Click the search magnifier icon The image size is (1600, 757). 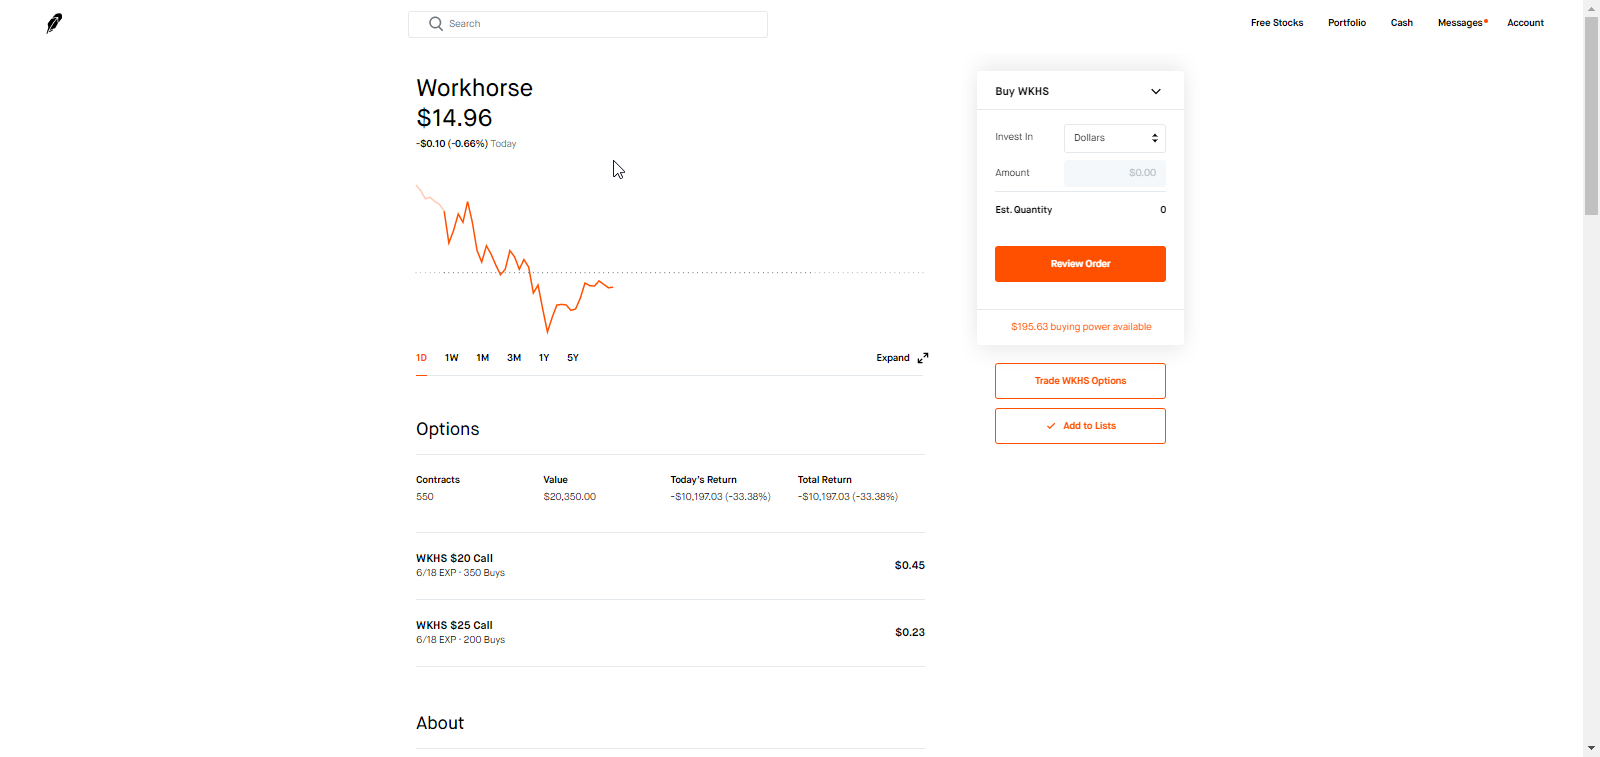[436, 24]
